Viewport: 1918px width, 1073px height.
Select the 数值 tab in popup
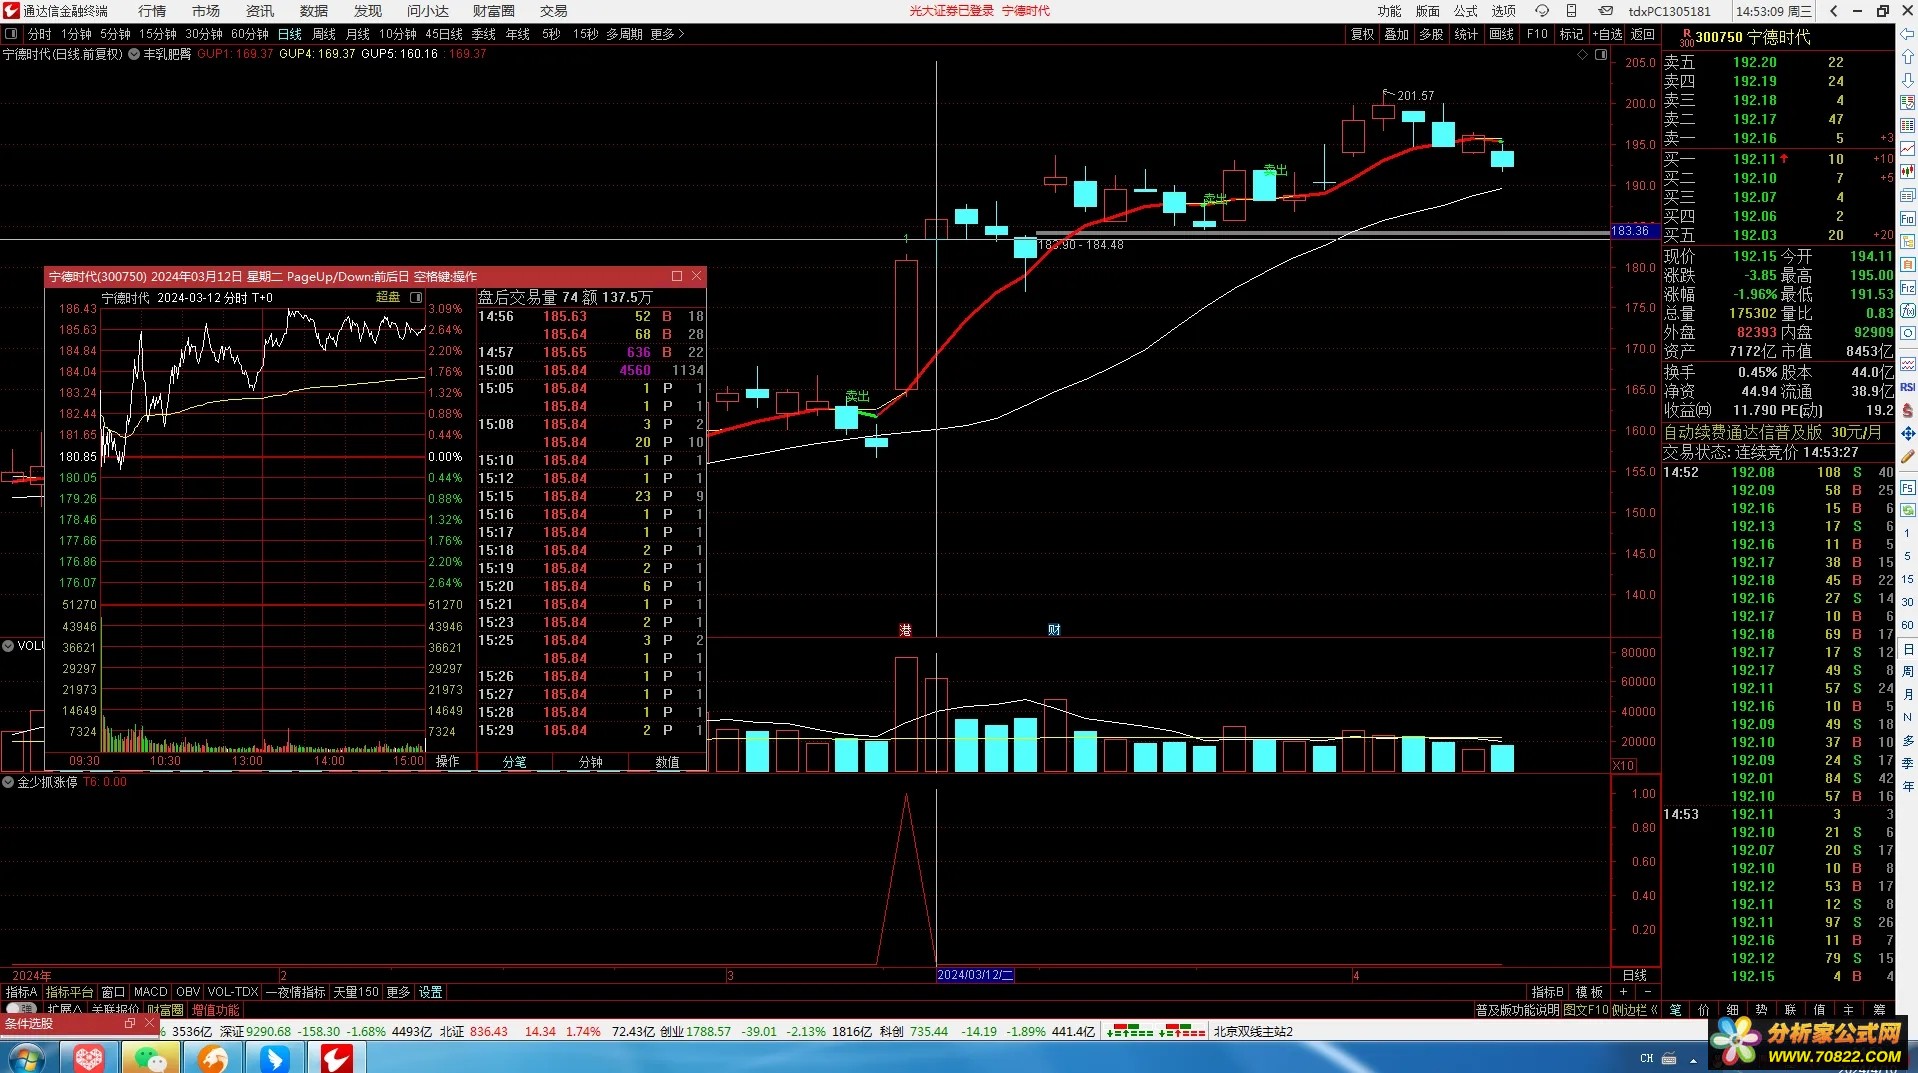[667, 762]
